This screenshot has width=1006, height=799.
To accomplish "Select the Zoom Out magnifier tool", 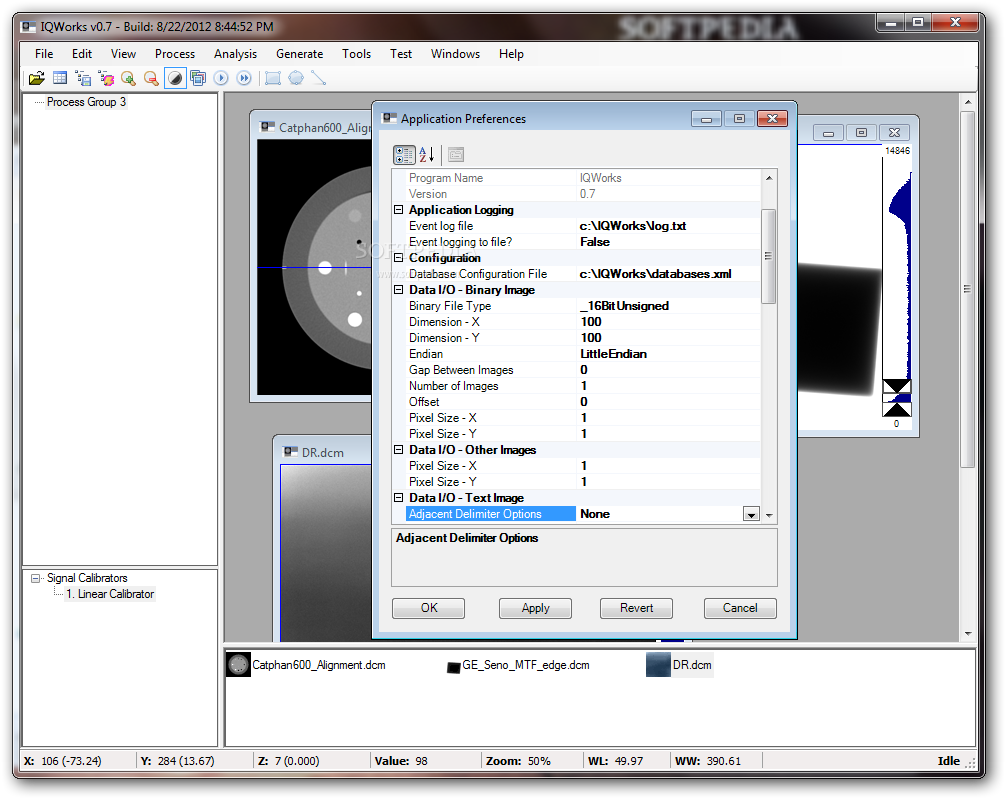I will pyautogui.click(x=151, y=78).
